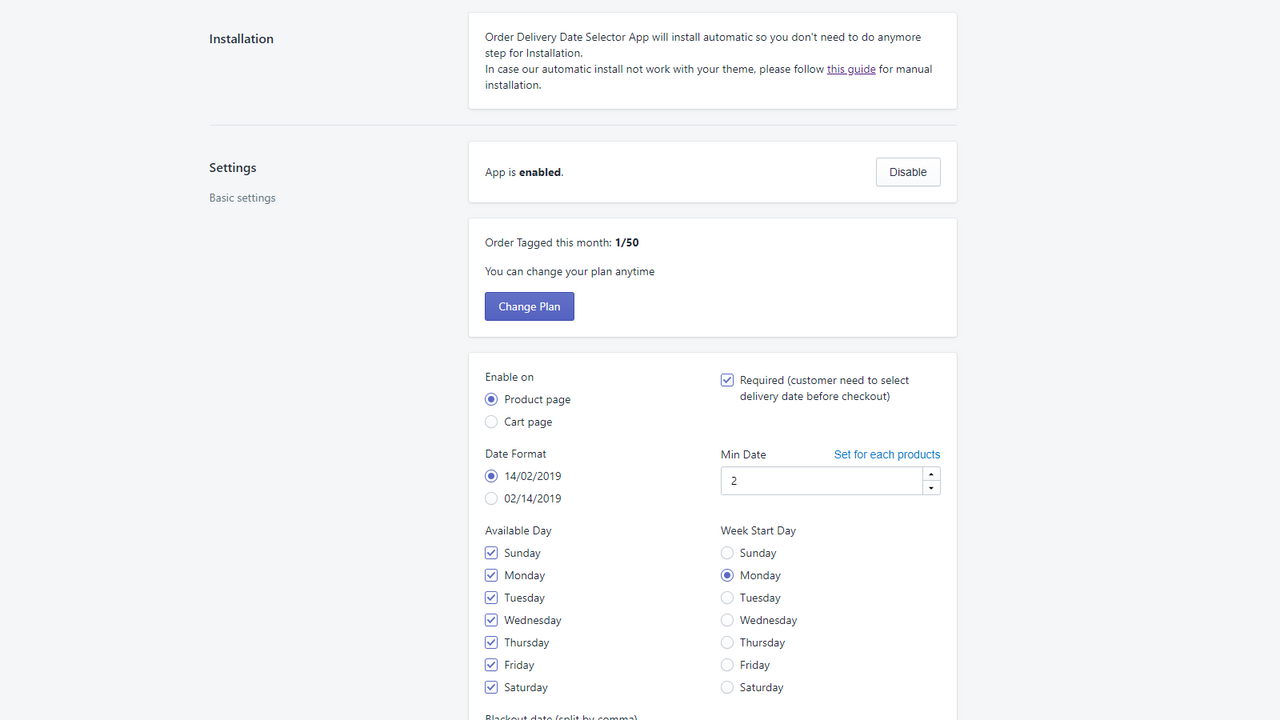
Task: Set Week Start Day to Friday
Action: click(726, 664)
